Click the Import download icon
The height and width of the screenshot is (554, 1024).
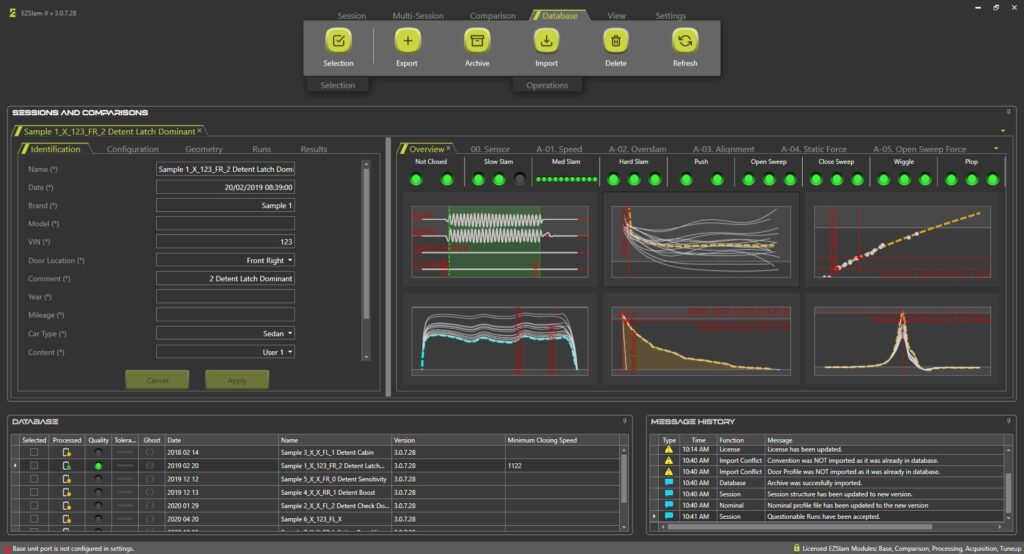pos(546,41)
